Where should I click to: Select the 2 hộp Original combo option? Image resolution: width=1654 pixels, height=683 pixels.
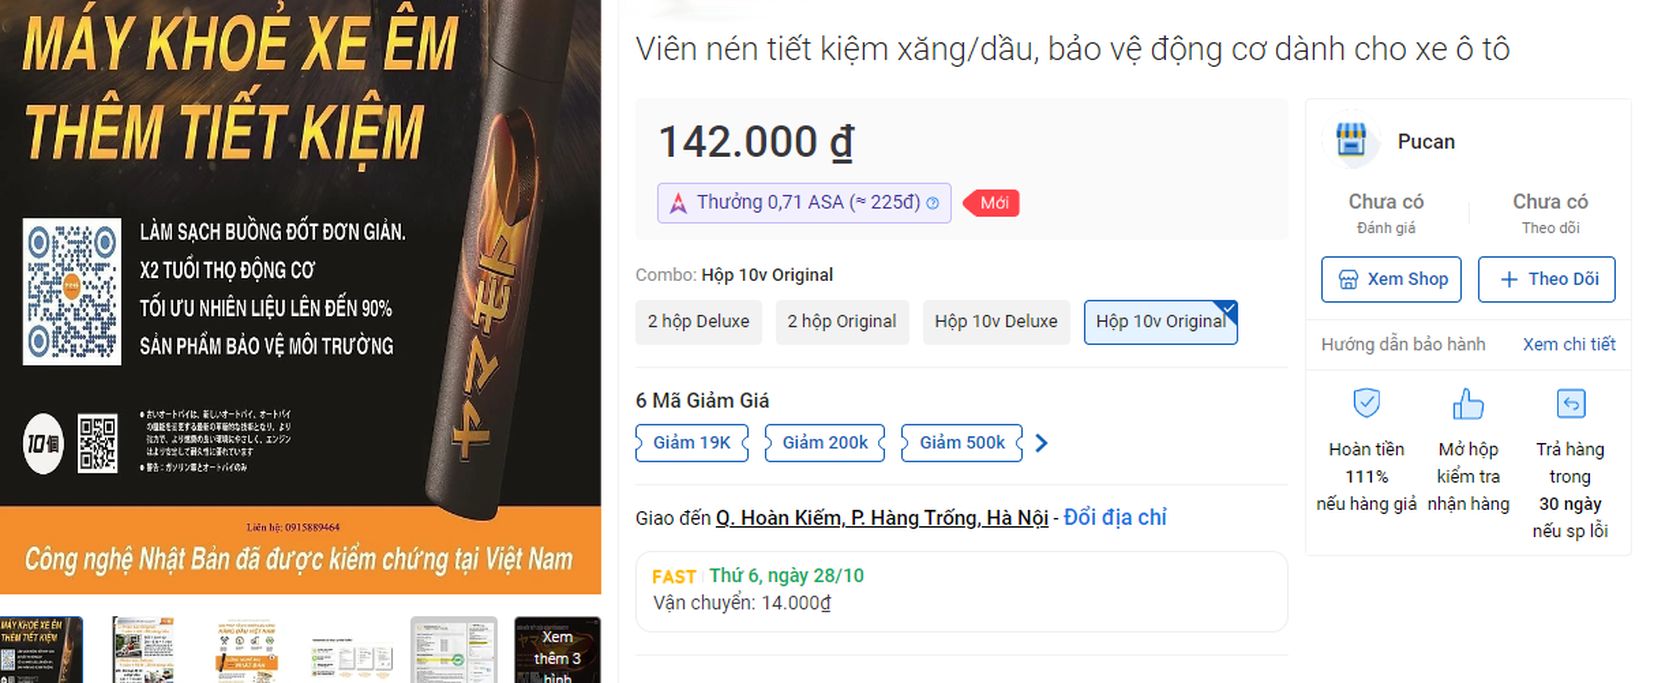[842, 322]
